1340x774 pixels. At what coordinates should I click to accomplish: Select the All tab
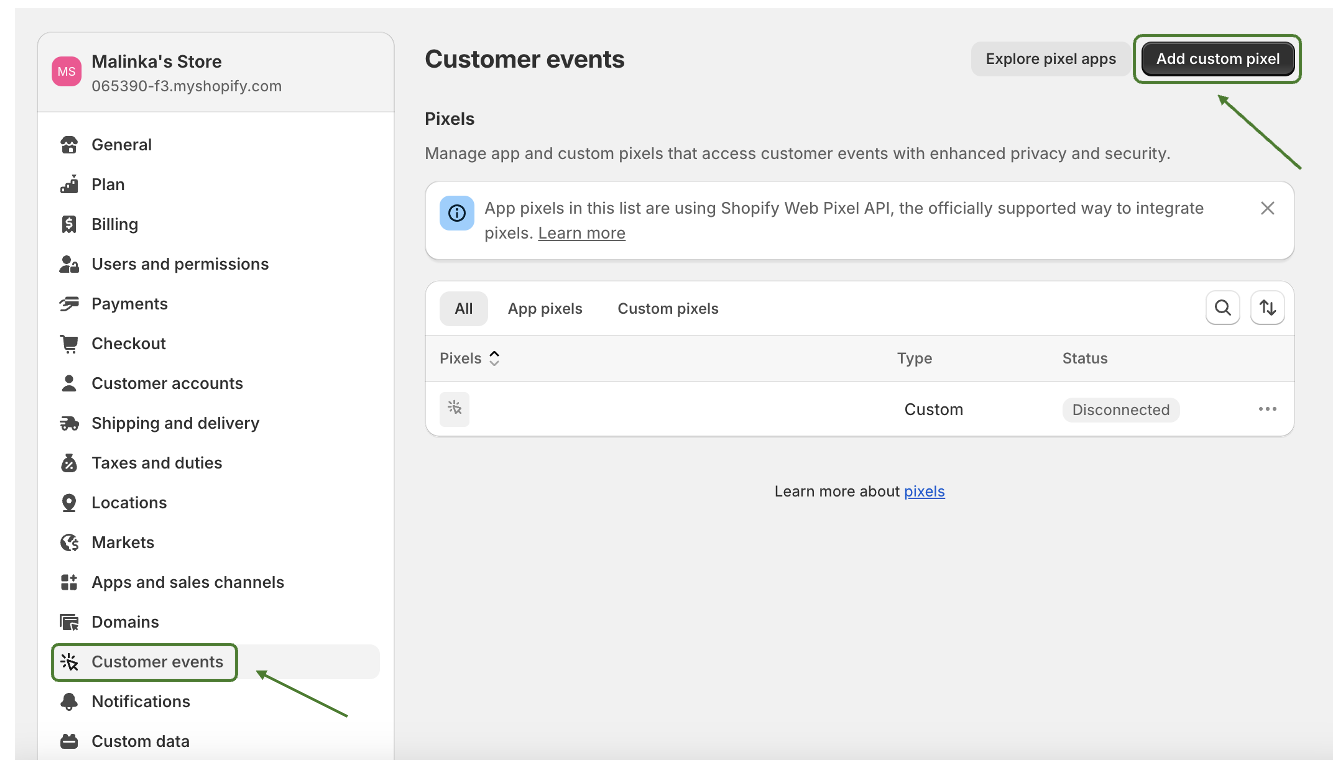464,309
